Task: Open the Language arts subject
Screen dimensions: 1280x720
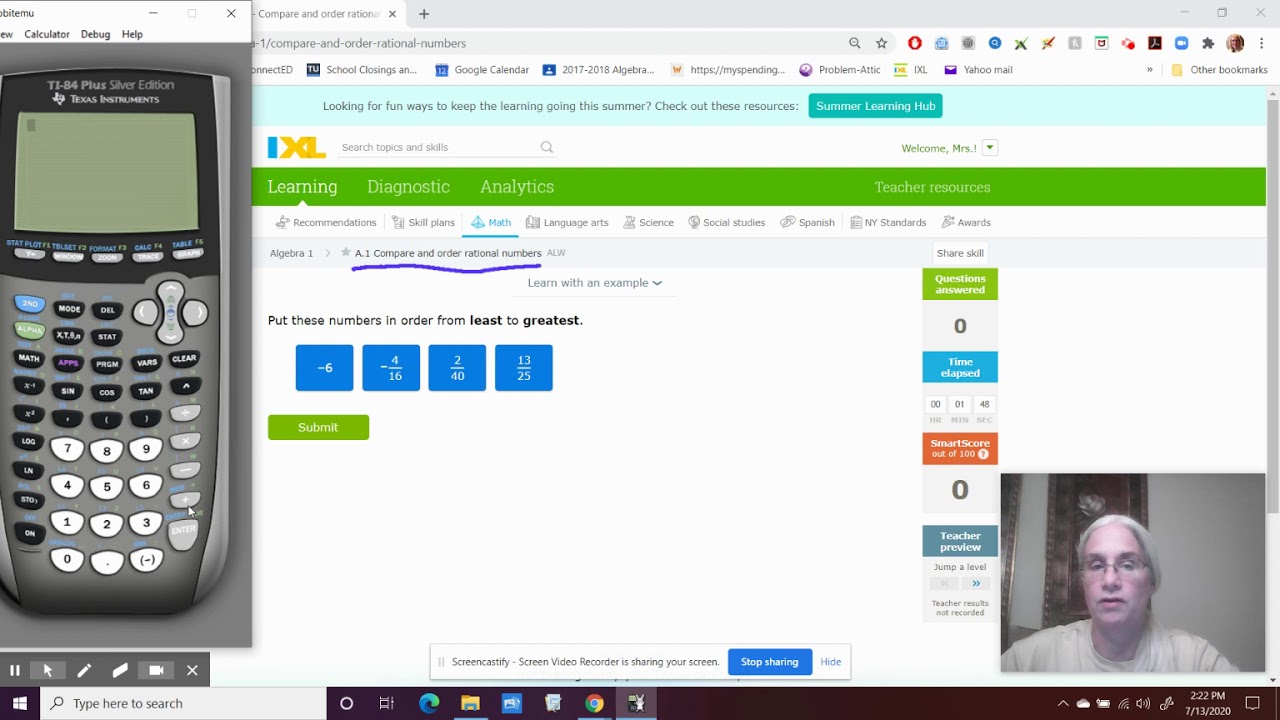Action: [x=567, y=222]
